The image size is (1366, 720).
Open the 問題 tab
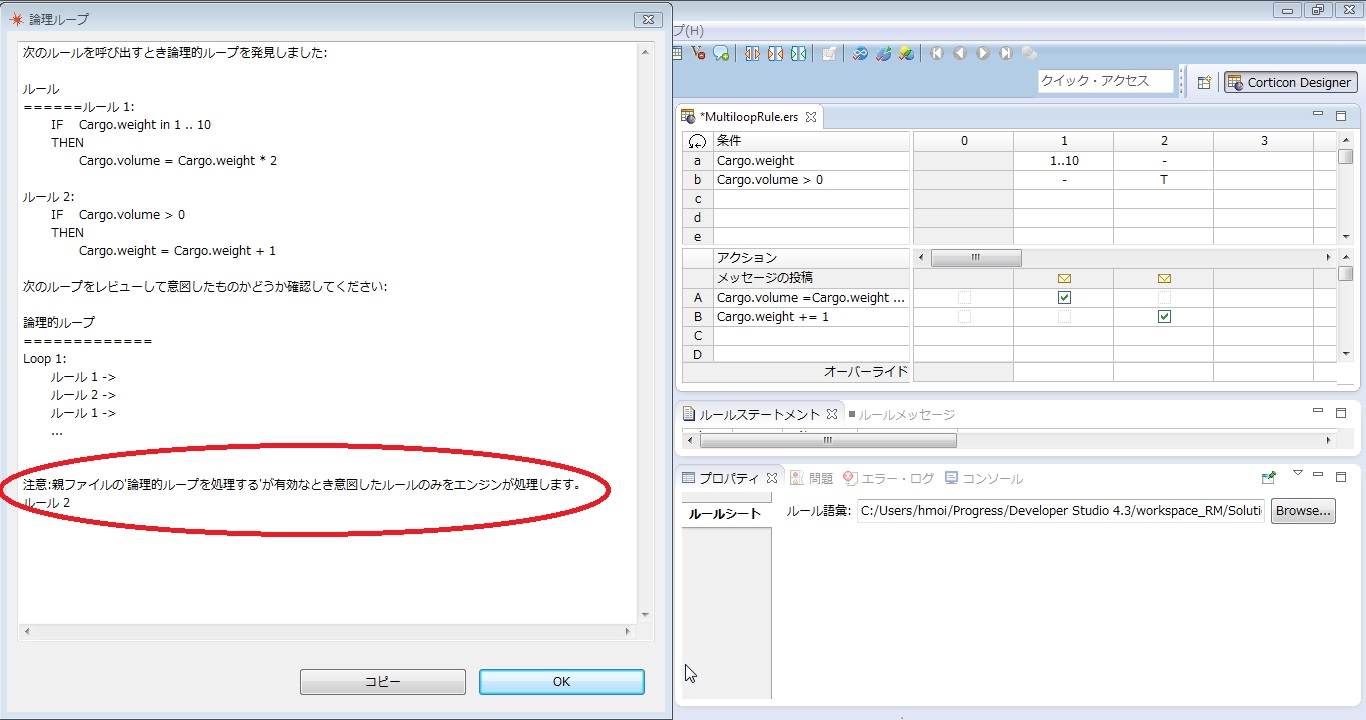[x=812, y=479]
